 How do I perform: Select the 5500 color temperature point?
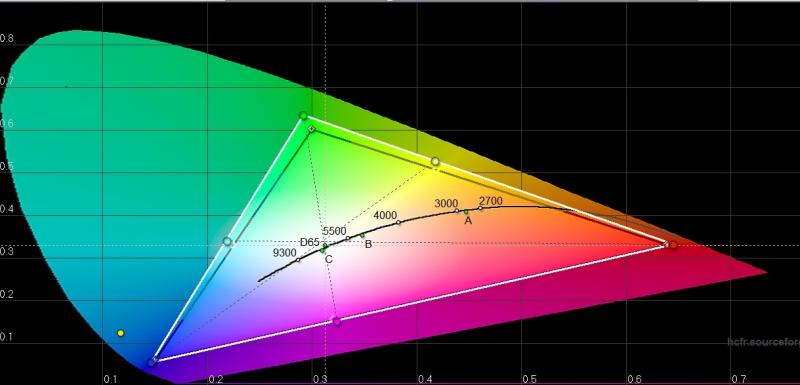click(x=348, y=239)
